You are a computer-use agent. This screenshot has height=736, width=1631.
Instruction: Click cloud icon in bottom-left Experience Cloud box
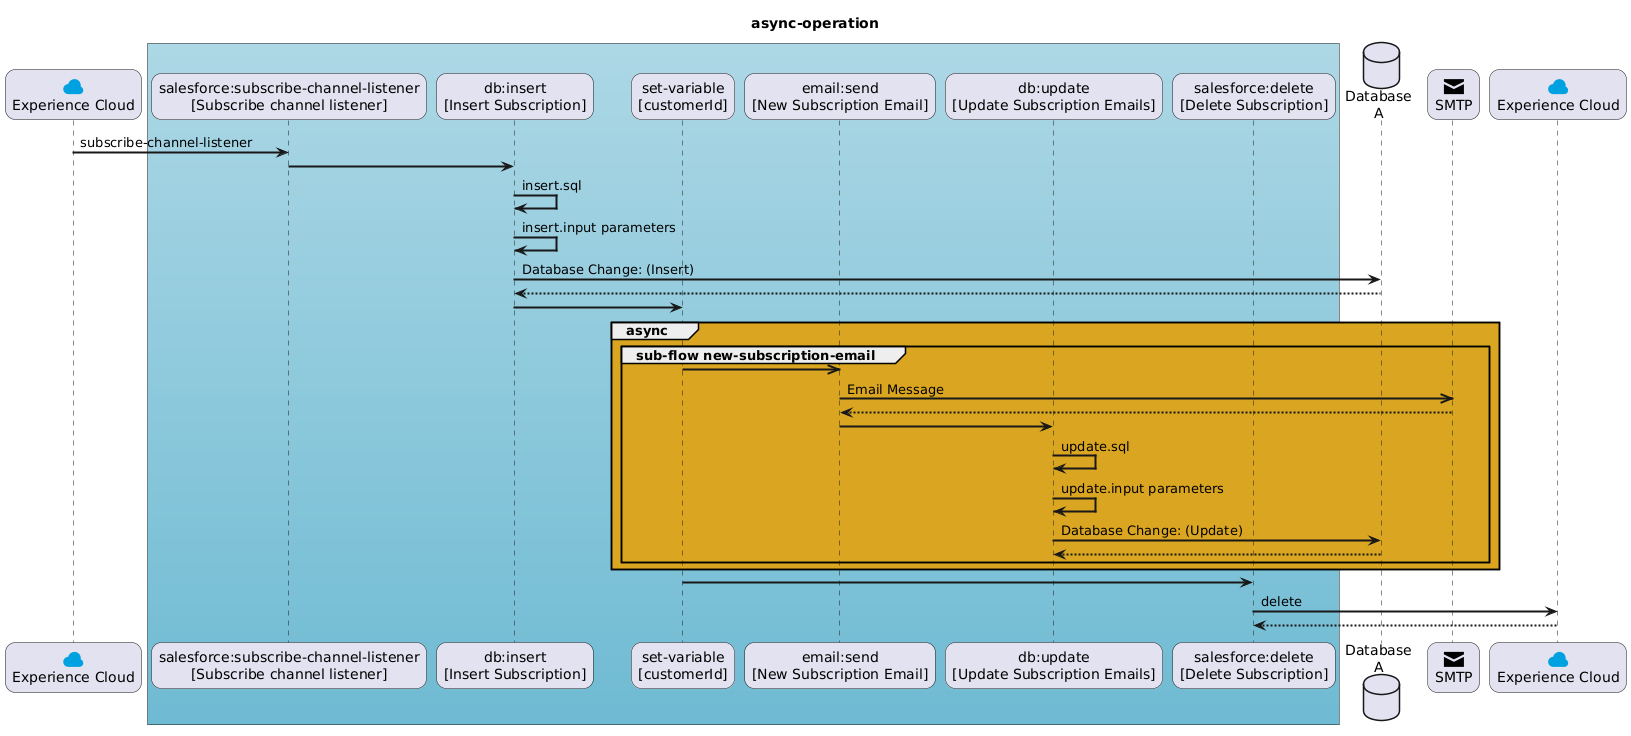click(x=73, y=659)
